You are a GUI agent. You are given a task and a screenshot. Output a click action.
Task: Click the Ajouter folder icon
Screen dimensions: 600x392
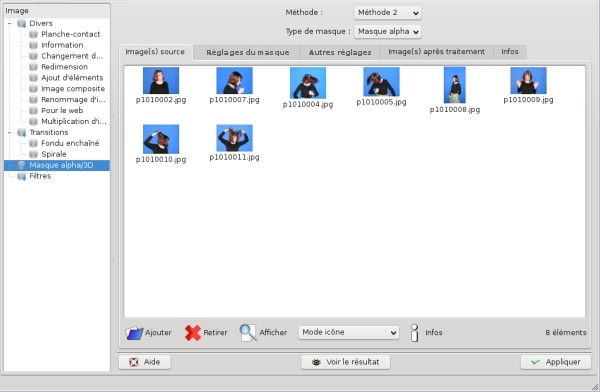134,333
